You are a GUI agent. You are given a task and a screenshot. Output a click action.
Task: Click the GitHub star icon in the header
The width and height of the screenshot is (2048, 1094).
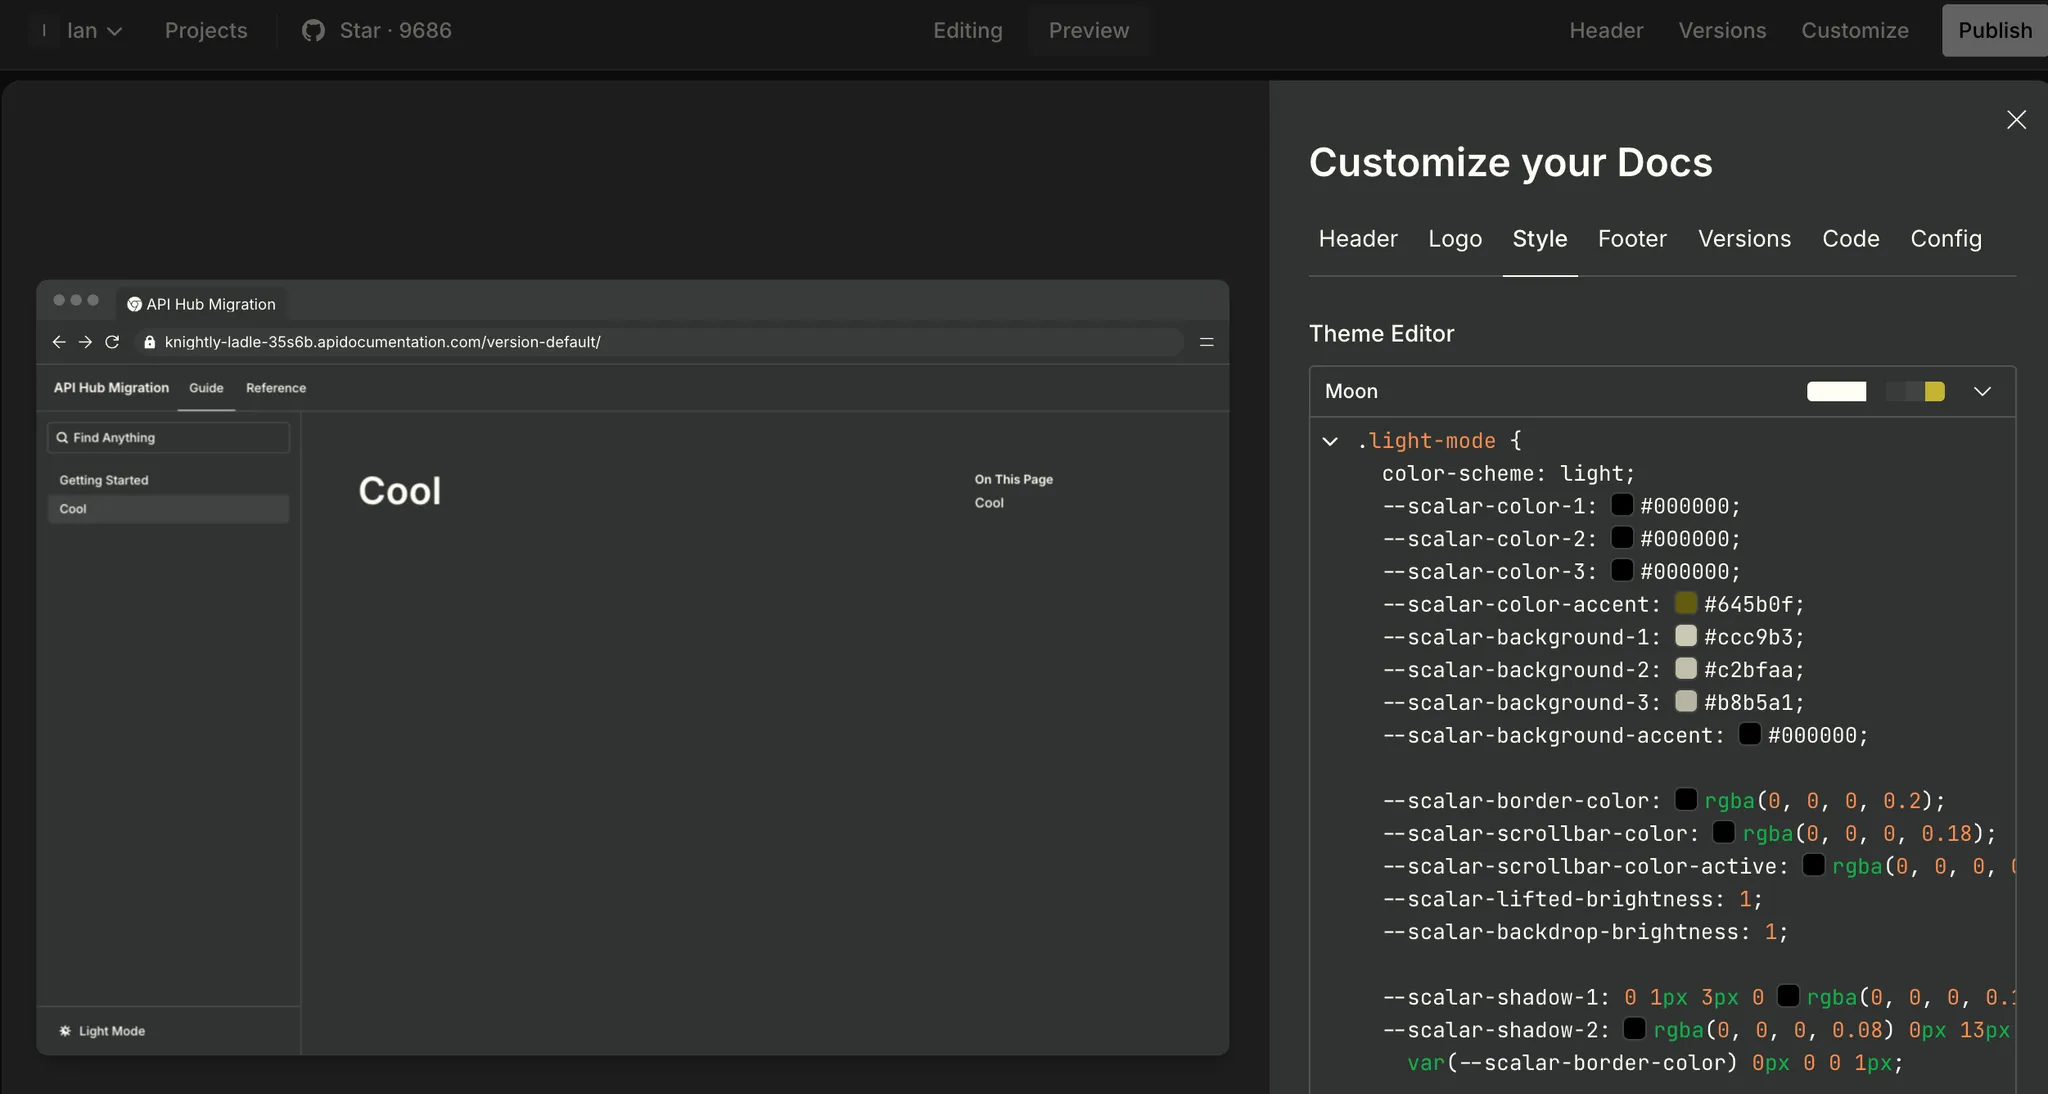[x=313, y=30]
